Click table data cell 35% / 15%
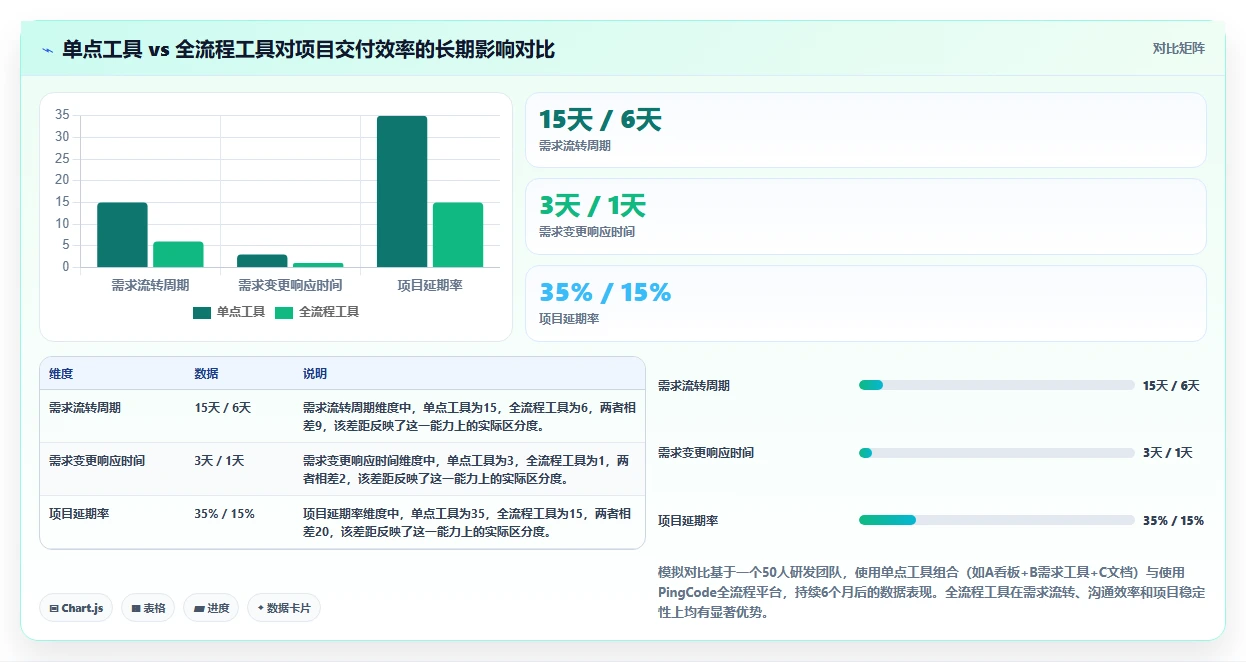 click(x=224, y=514)
